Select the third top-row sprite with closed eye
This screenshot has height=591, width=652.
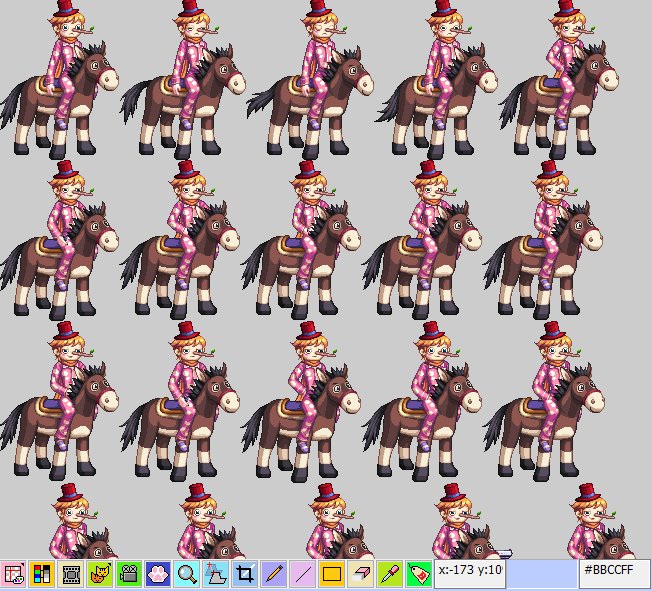[x=310, y=79]
